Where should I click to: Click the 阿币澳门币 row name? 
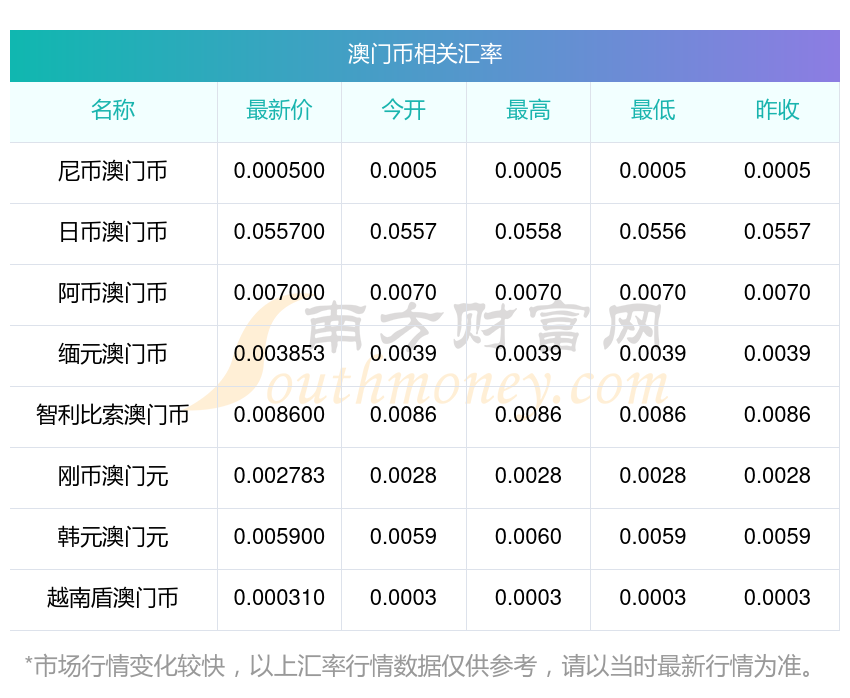[113, 293]
